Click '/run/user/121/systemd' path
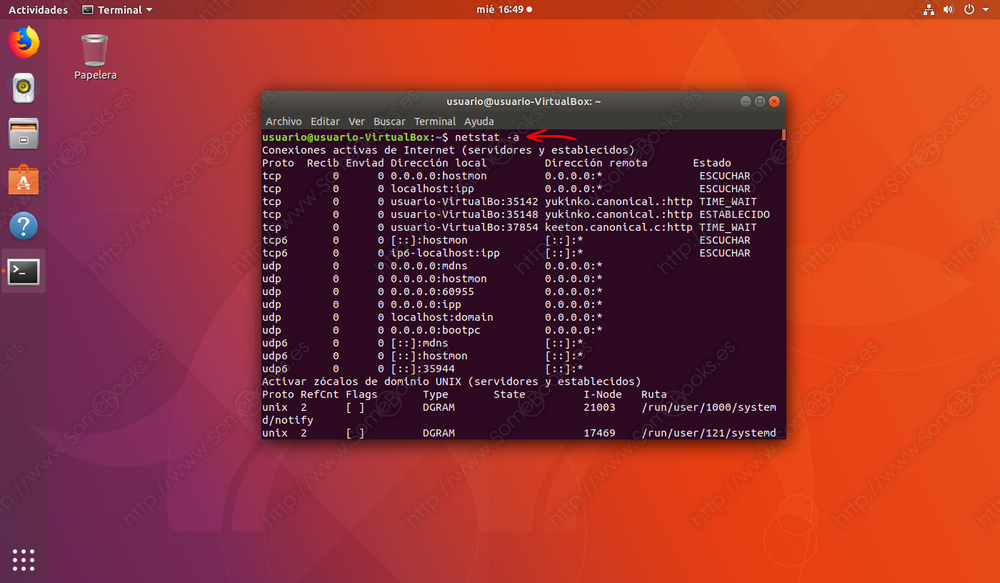This screenshot has height=583, width=1000. point(709,433)
